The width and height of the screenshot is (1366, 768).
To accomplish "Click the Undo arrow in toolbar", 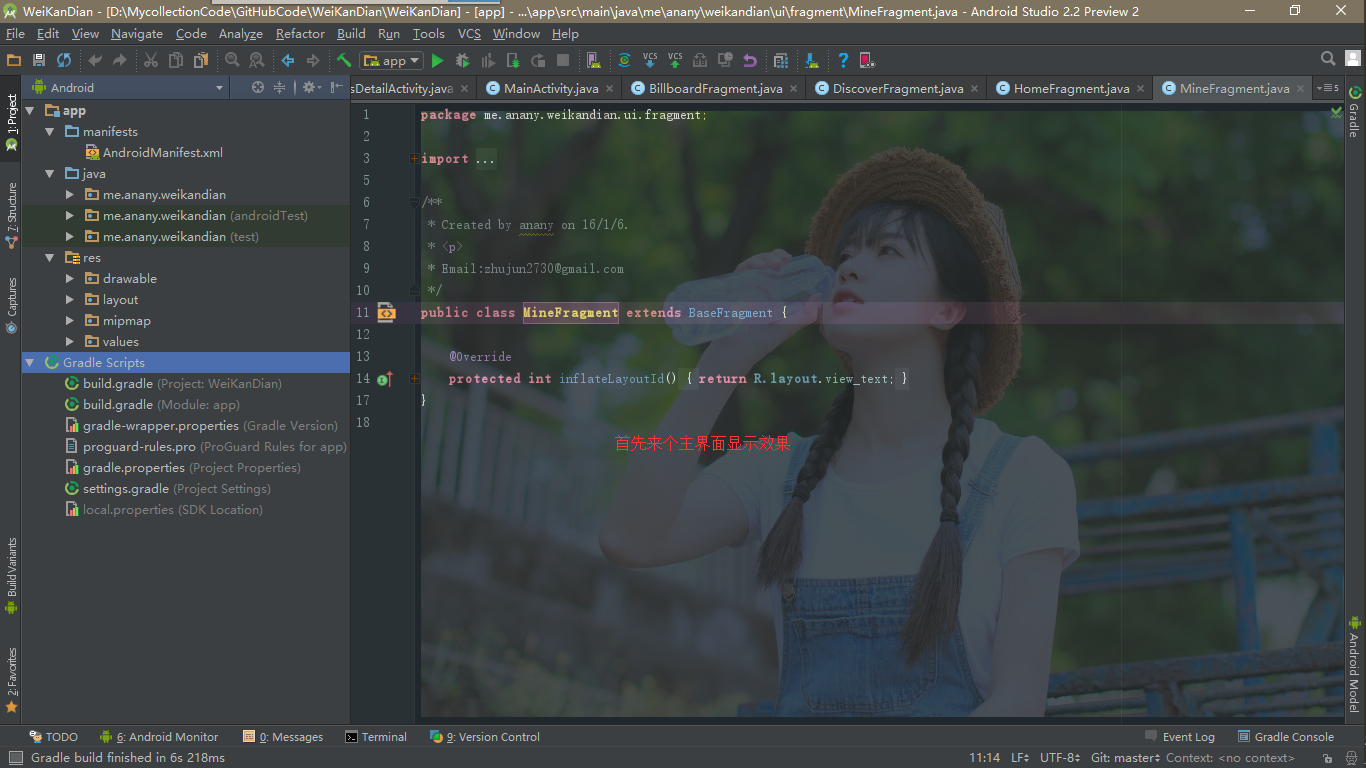I will (x=95, y=60).
